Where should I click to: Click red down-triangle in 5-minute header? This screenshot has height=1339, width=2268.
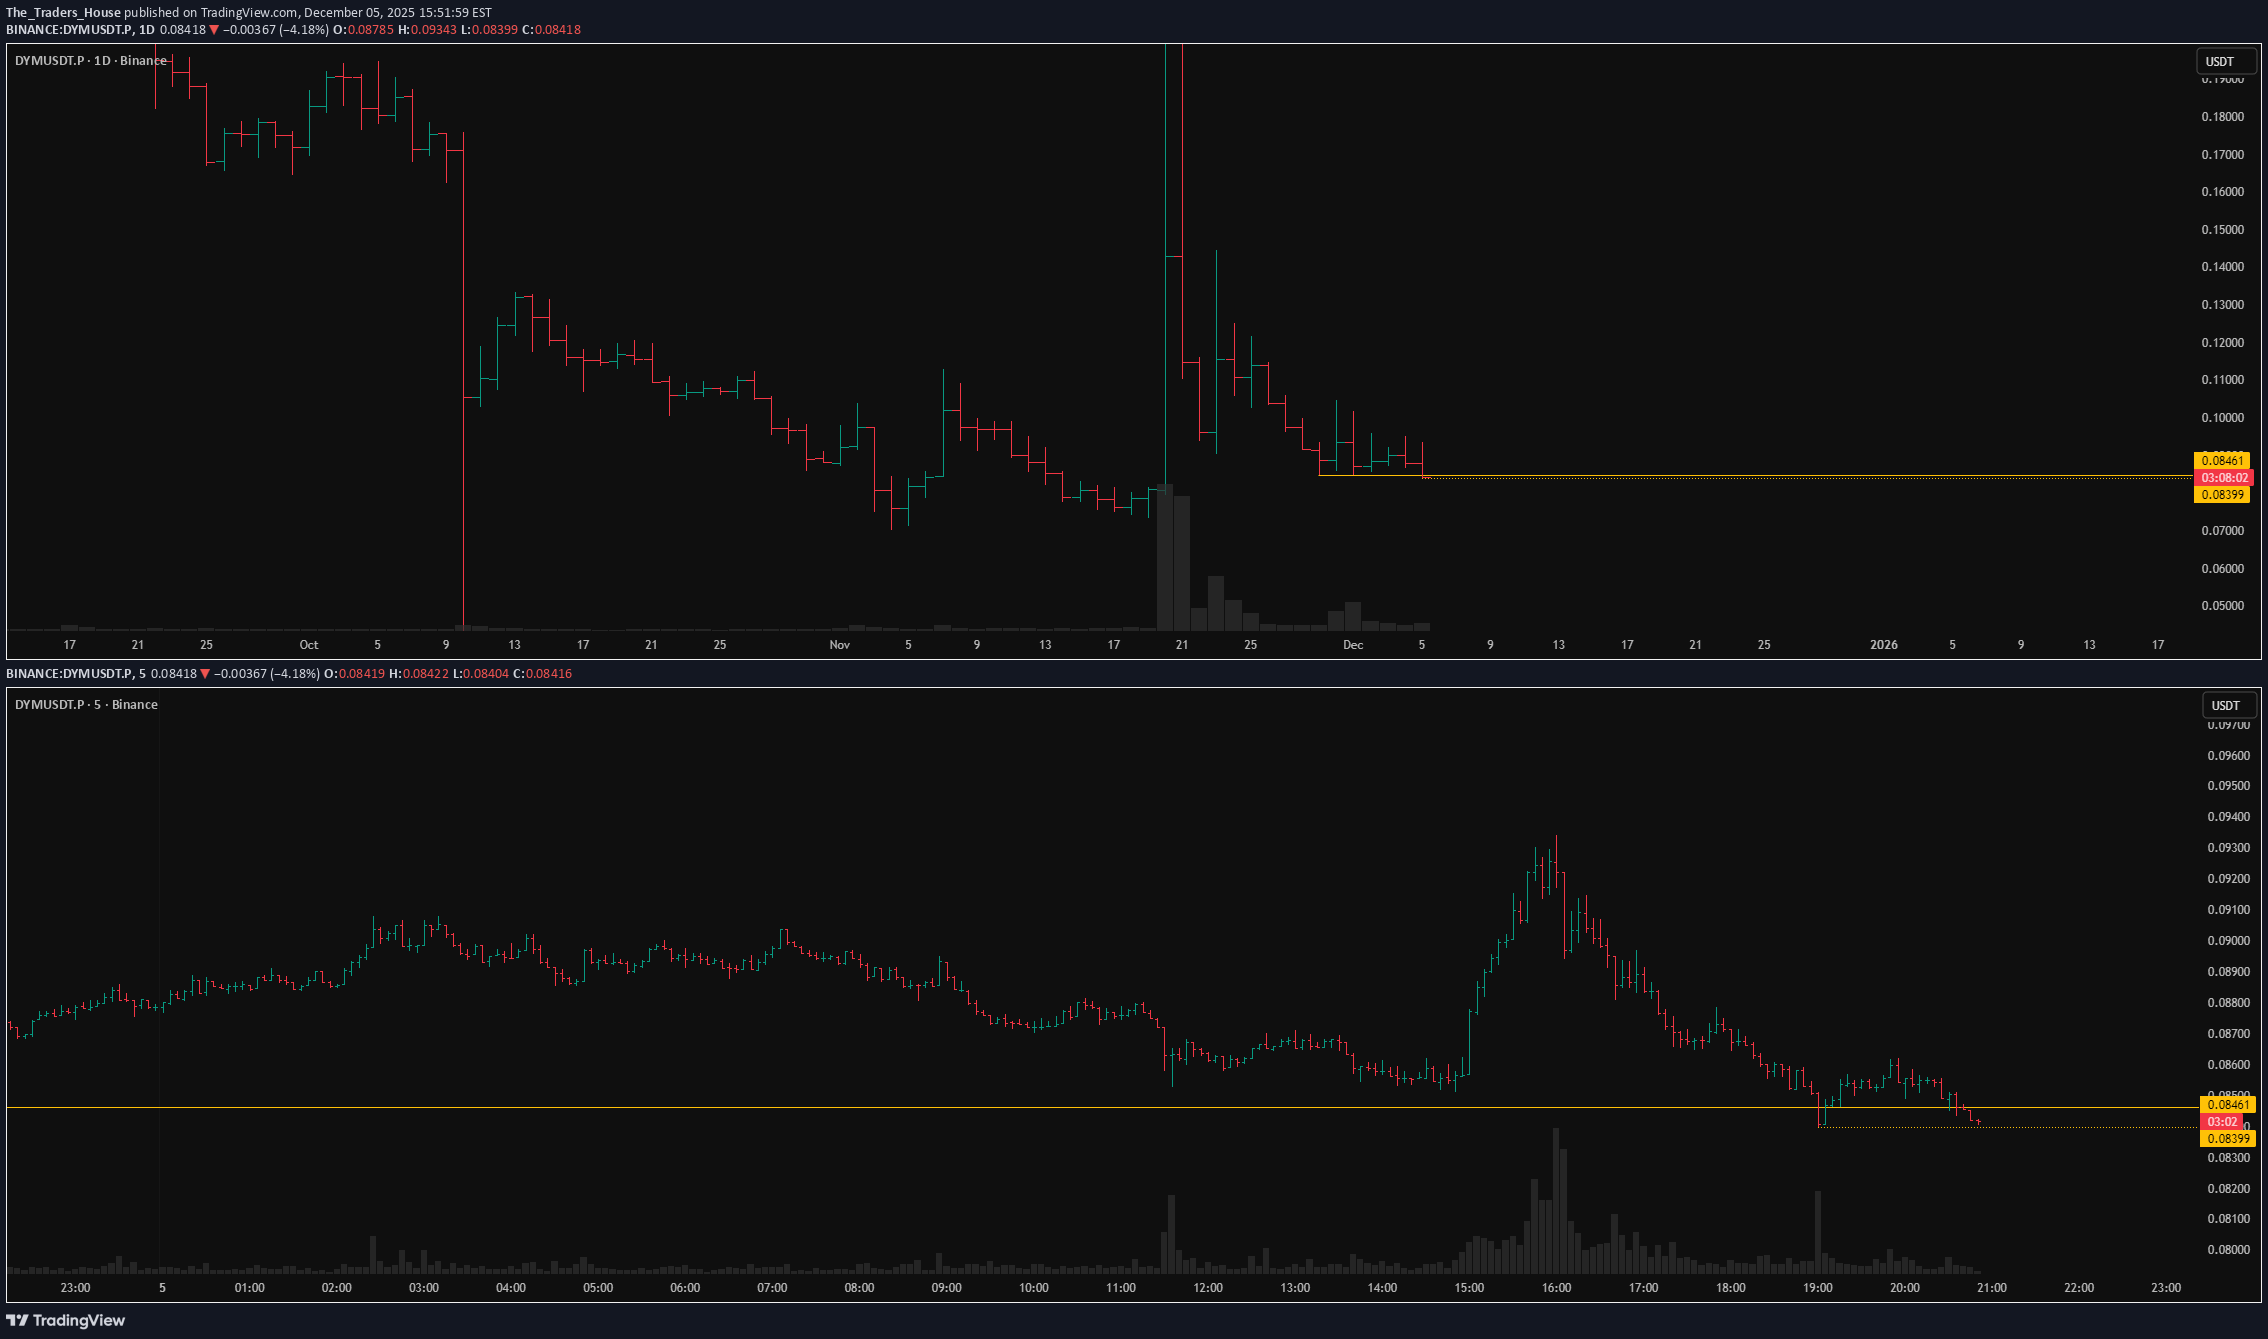tap(206, 674)
